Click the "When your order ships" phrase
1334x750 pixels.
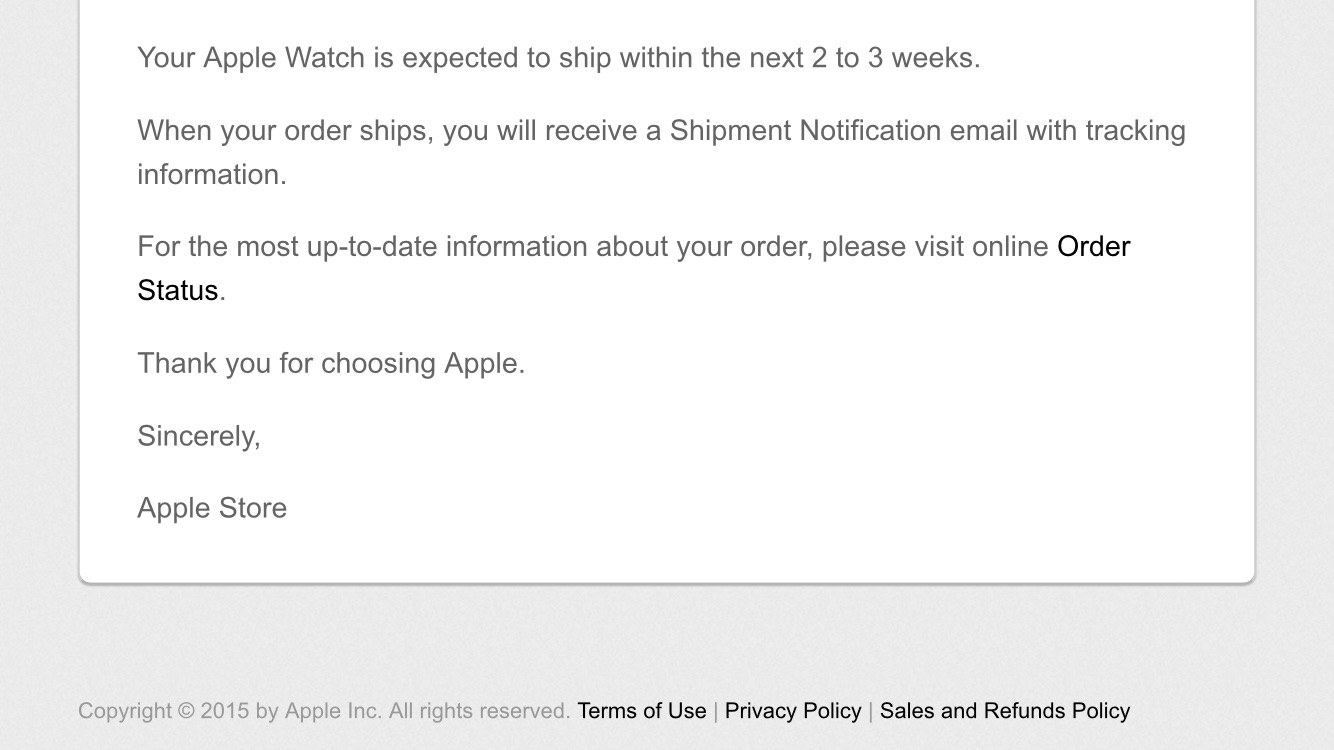281,131
